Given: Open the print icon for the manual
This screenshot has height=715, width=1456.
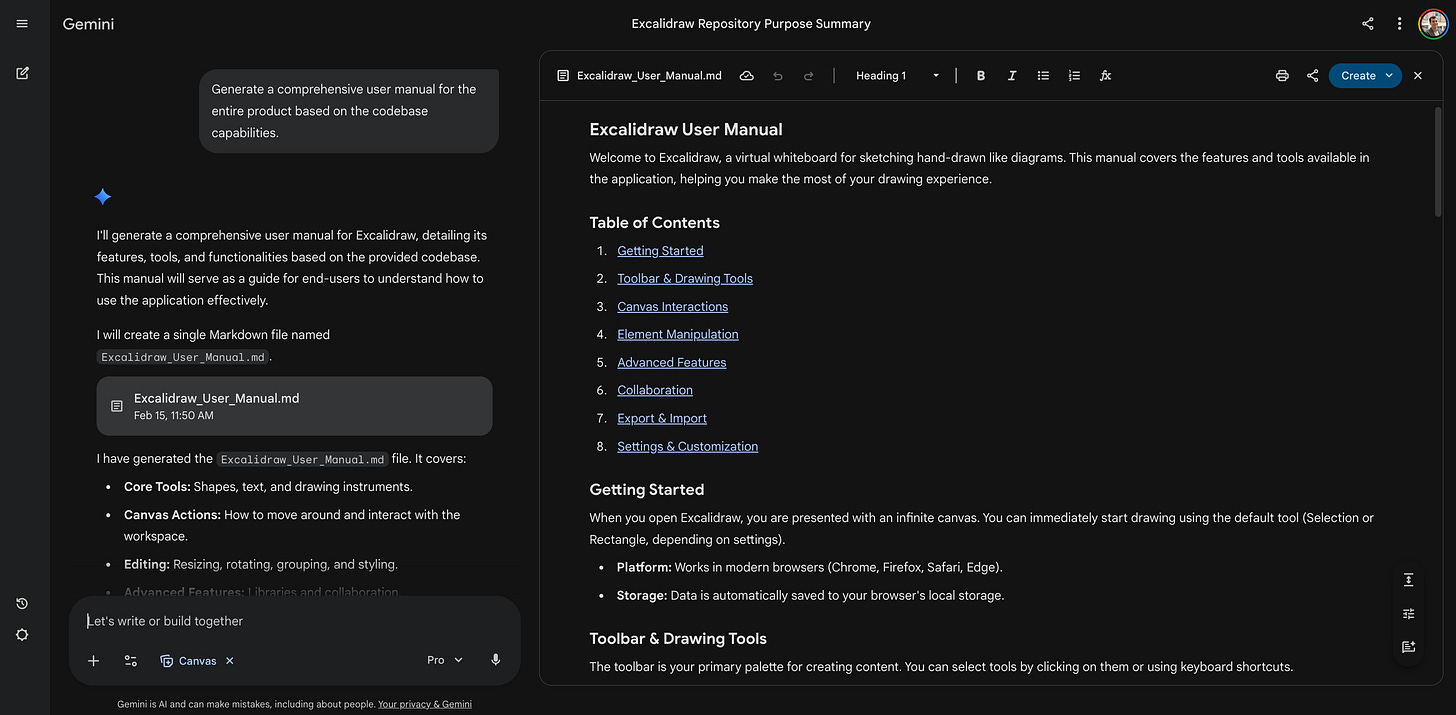Looking at the screenshot, I should pos(1282,75).
